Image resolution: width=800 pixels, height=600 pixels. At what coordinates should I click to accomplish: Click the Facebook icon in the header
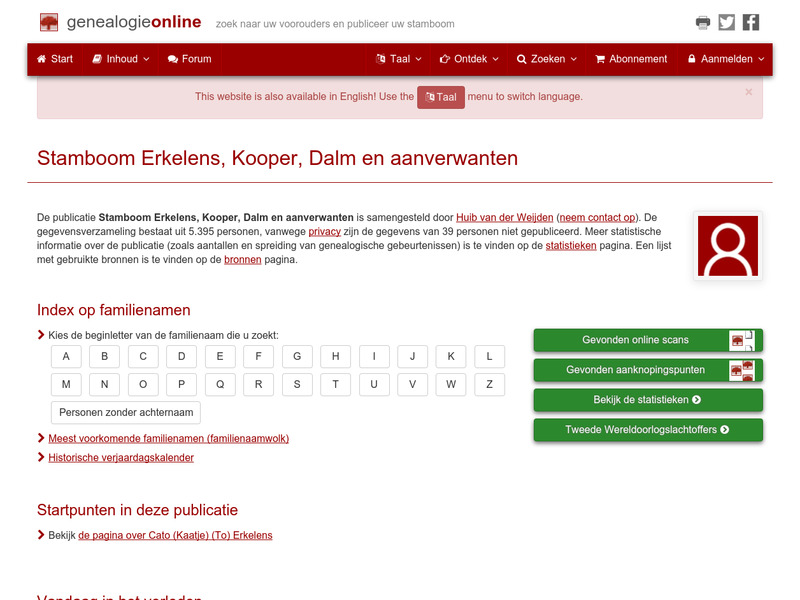750,22
